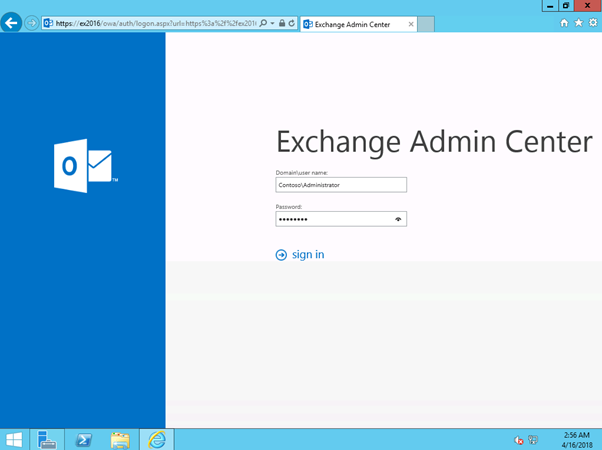
Task: Minimize the Internet Explorer window
Action: 550,6
